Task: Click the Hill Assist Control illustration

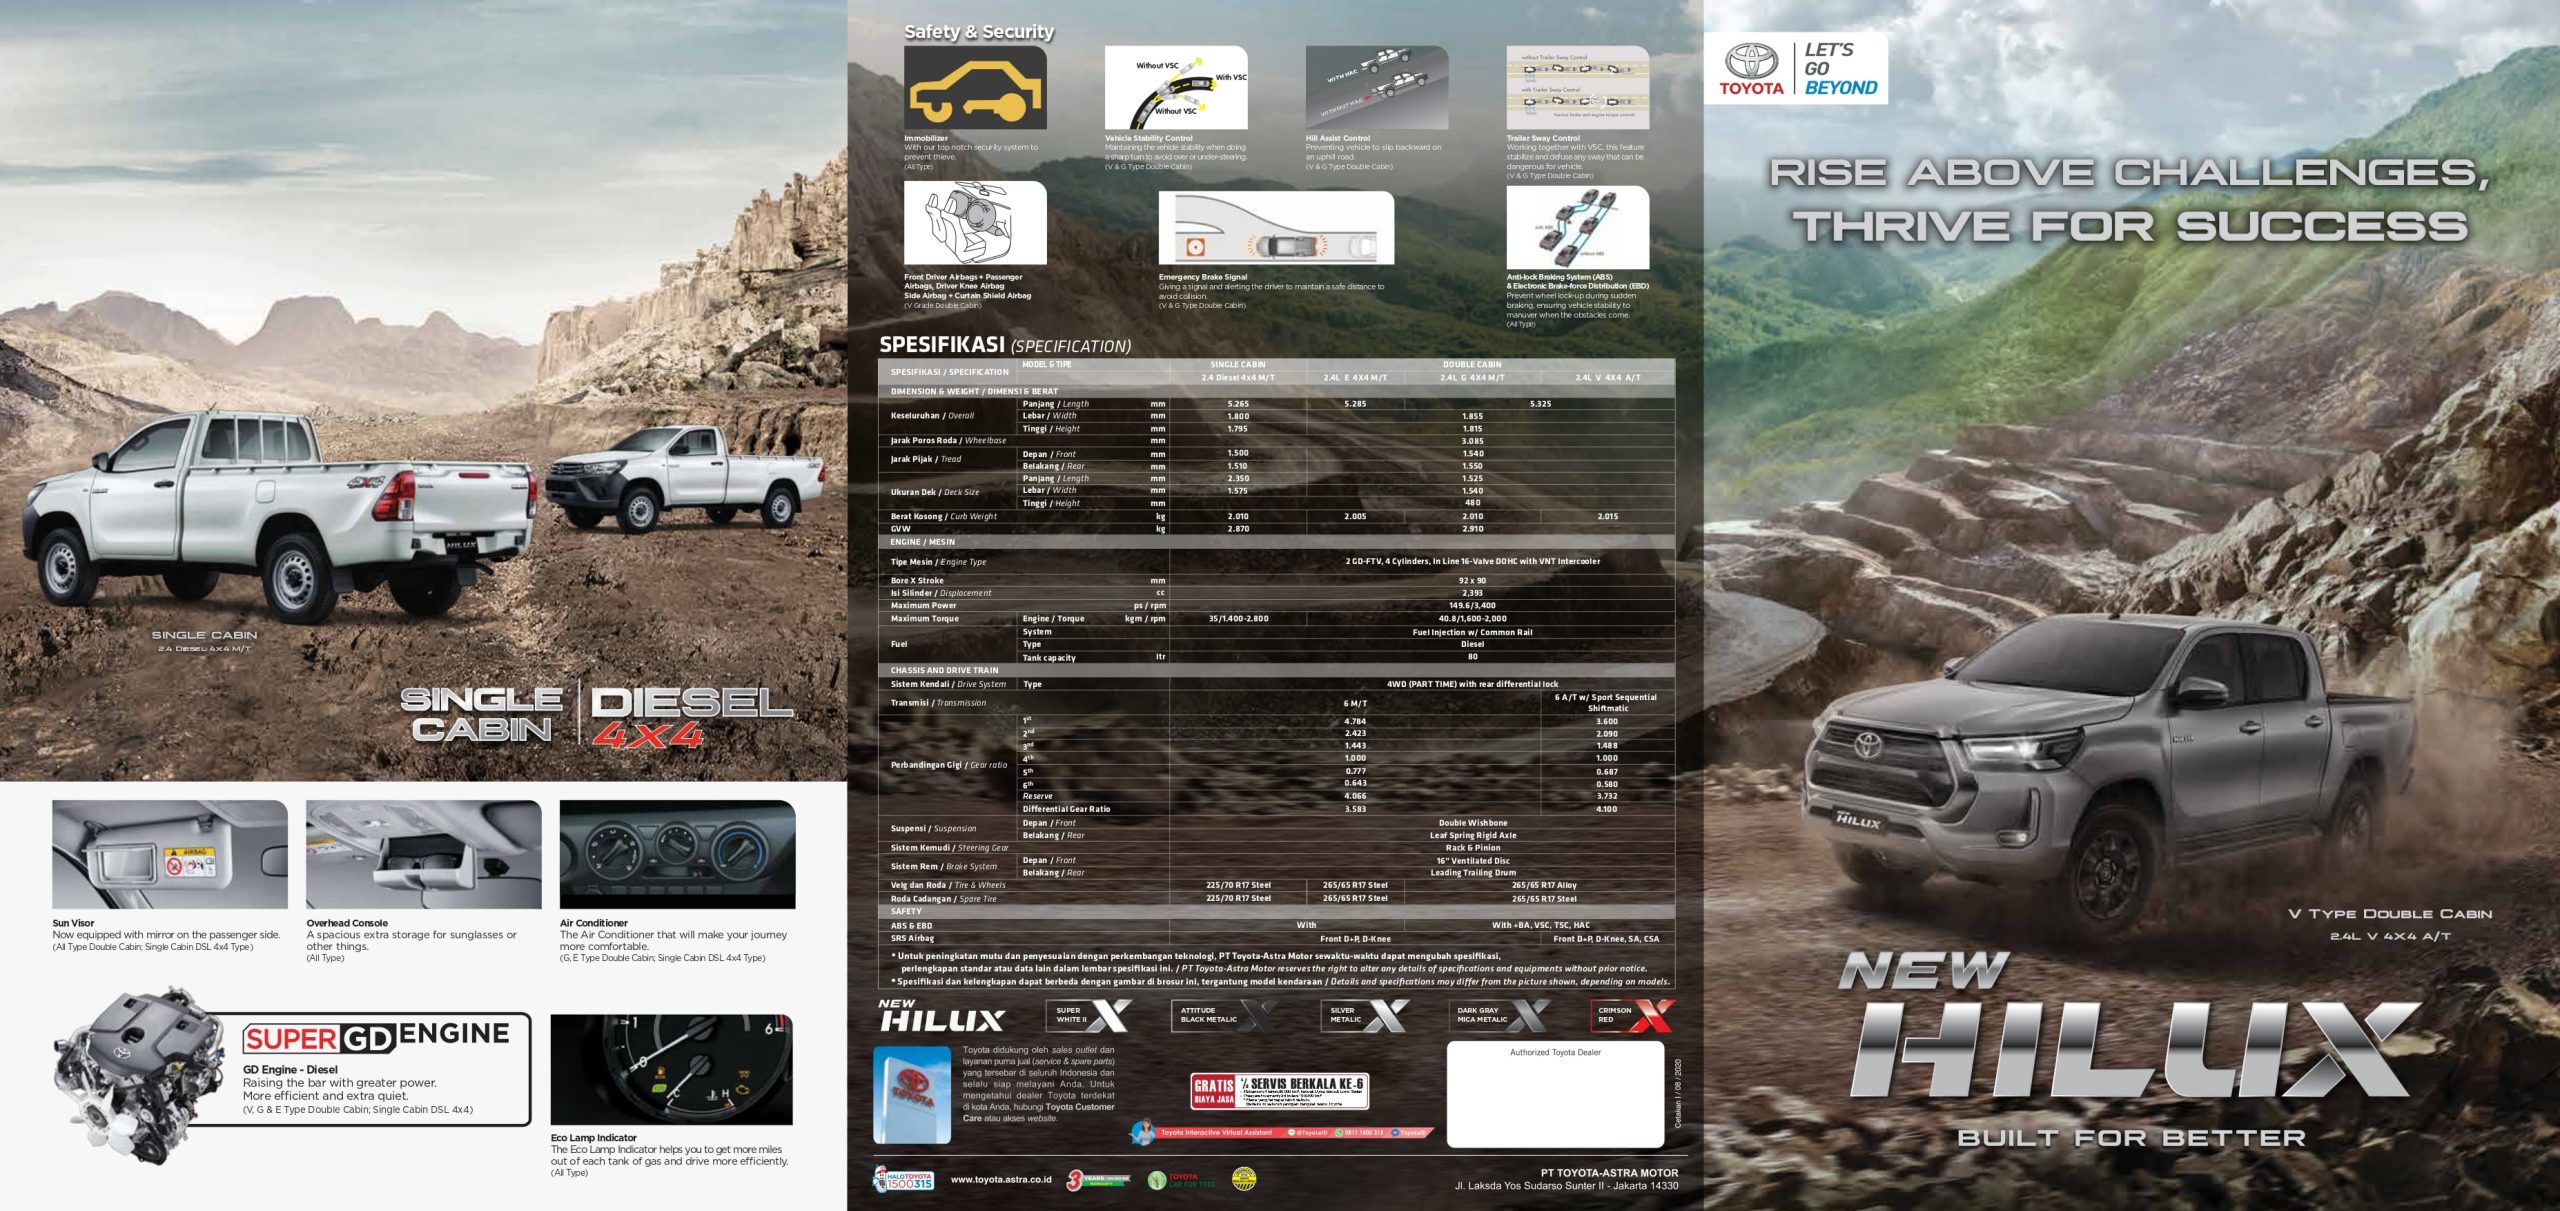Action: click(x=1376, y=88)
